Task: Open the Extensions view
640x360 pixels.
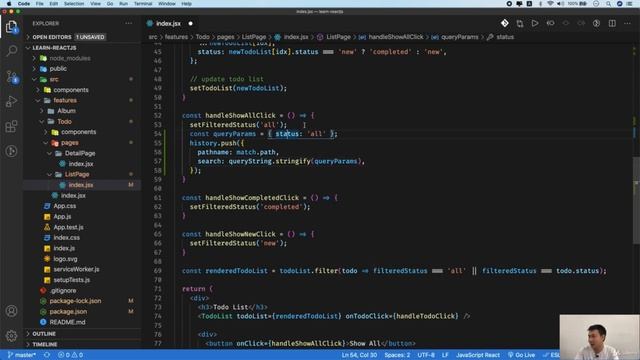Action: coord(11,126)
